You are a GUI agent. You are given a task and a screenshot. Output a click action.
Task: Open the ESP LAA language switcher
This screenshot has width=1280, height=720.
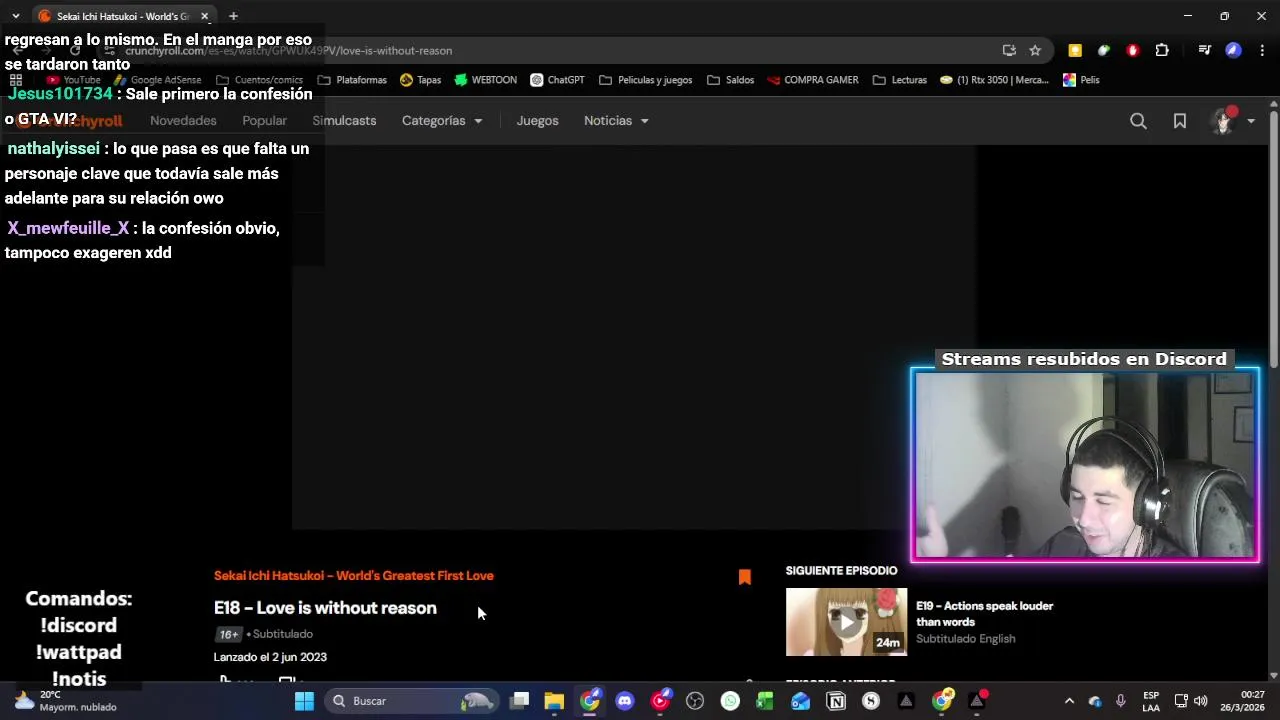click(1151, 701)
